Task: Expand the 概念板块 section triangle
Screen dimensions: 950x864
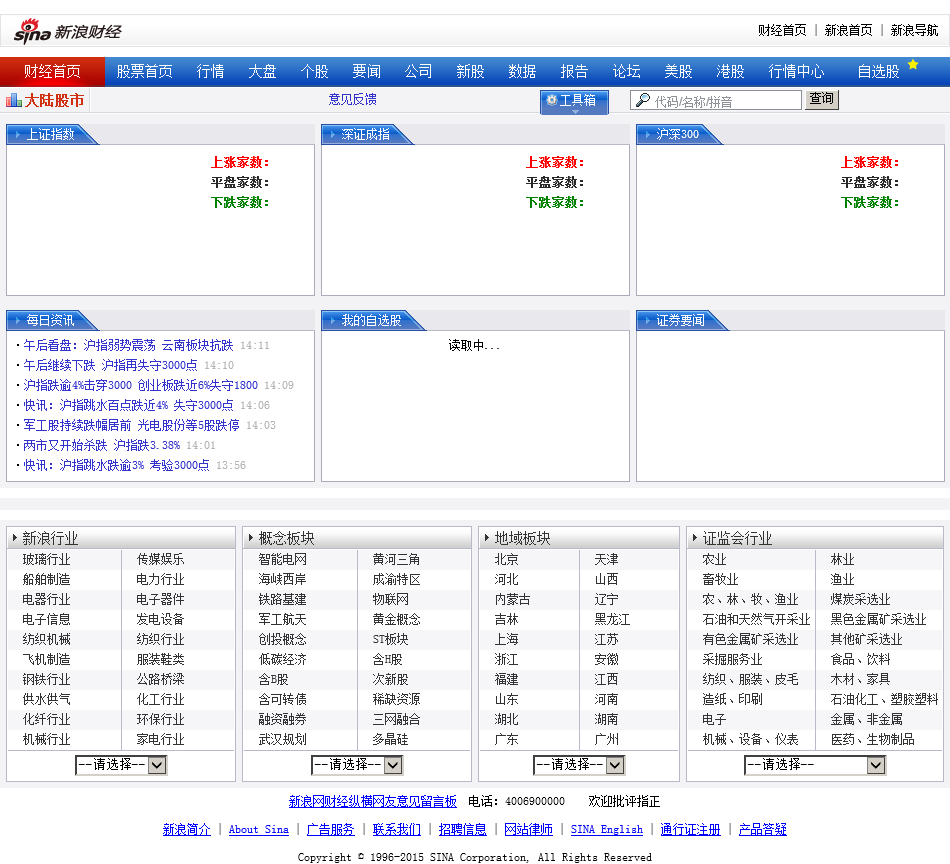Action: pyautogui.click(x=251, y=537)
